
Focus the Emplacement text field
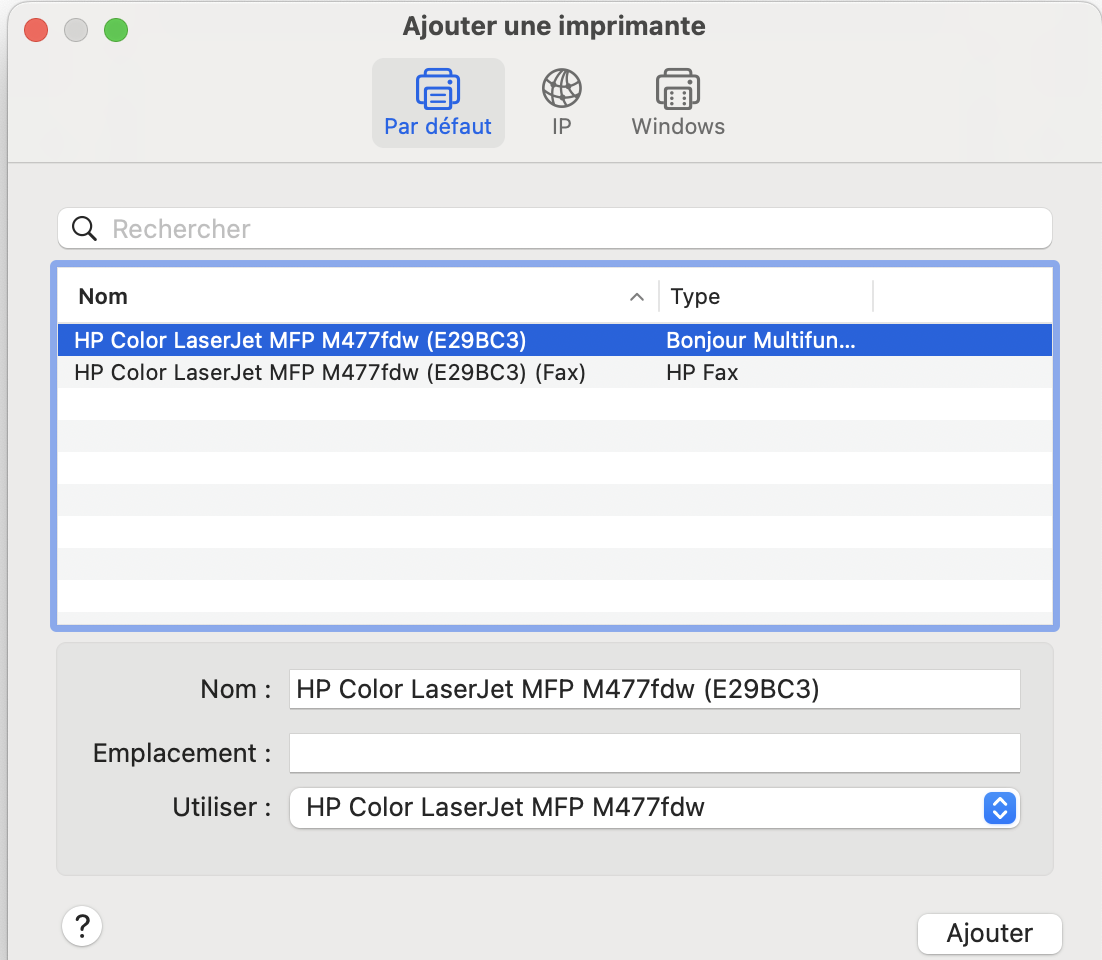point(654,753)
